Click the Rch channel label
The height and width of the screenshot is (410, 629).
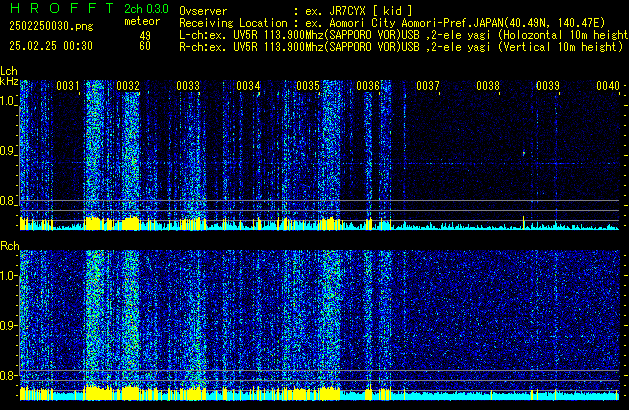tap(10, 246)
